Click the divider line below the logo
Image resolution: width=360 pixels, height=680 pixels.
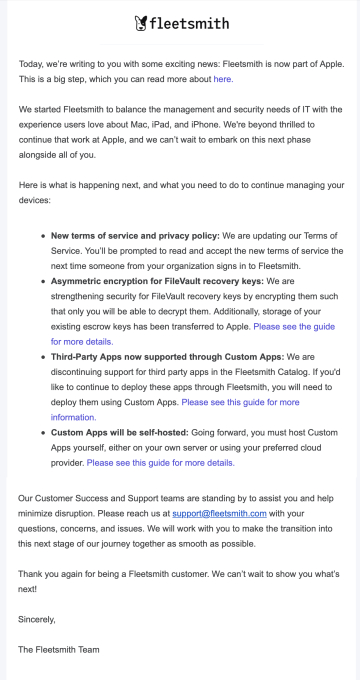tap(182, 44)
